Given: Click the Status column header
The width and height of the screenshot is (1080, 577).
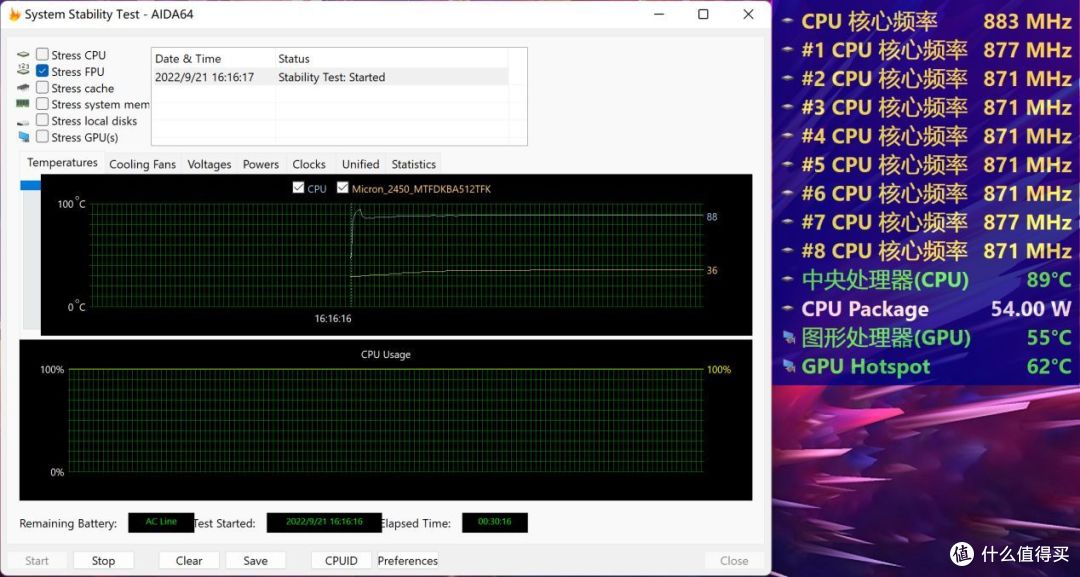Looking at the screenshot, I should [391, 59].
